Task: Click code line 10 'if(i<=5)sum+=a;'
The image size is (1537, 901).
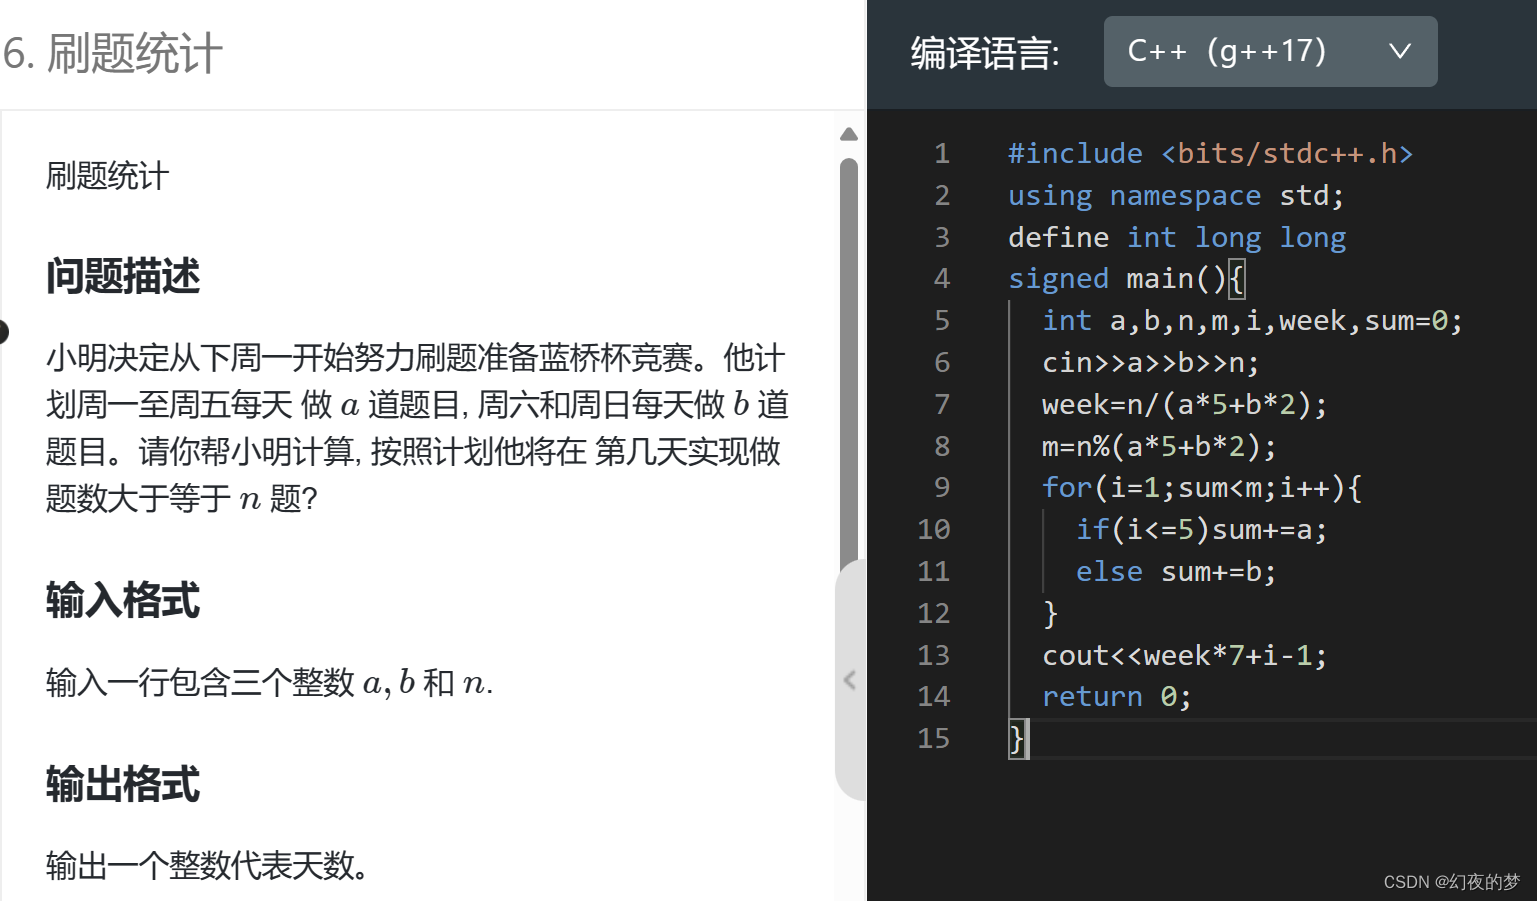Action: coord(1201,529)
